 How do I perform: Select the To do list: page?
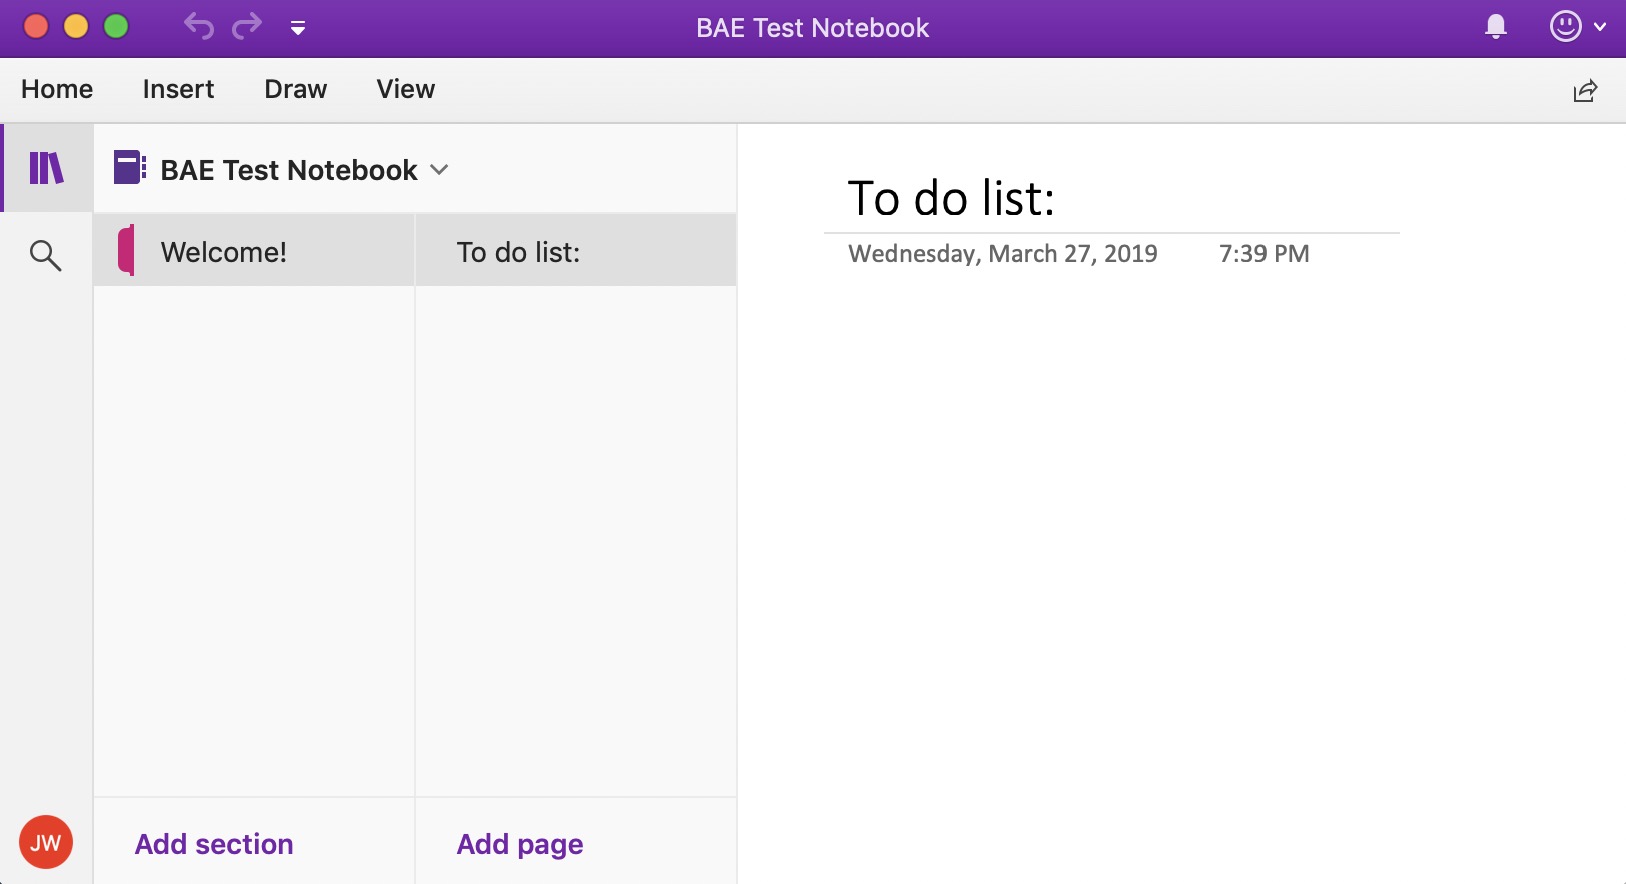pos(576,251)
